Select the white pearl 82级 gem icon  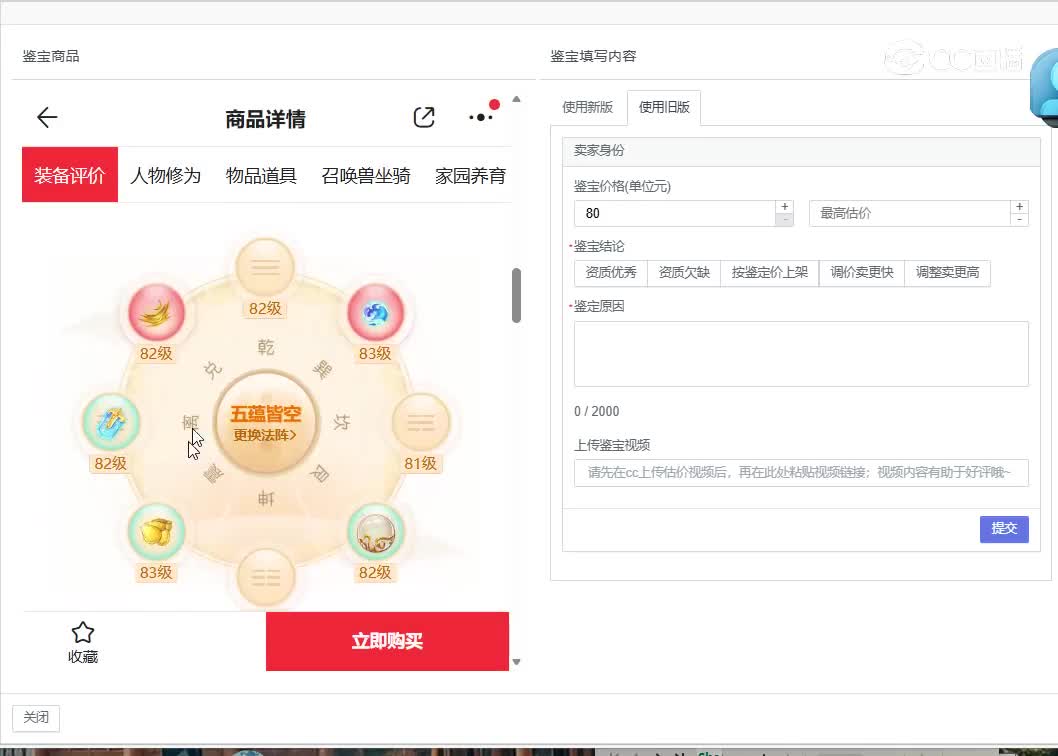(375, 532)
